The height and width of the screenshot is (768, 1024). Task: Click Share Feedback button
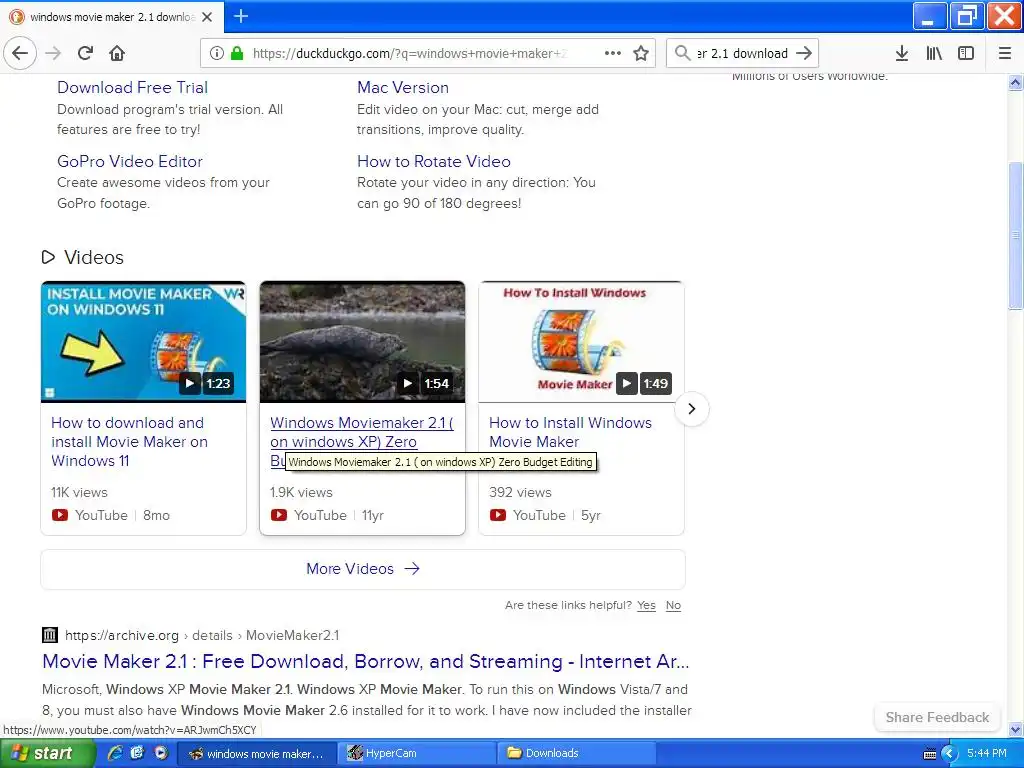937,717
